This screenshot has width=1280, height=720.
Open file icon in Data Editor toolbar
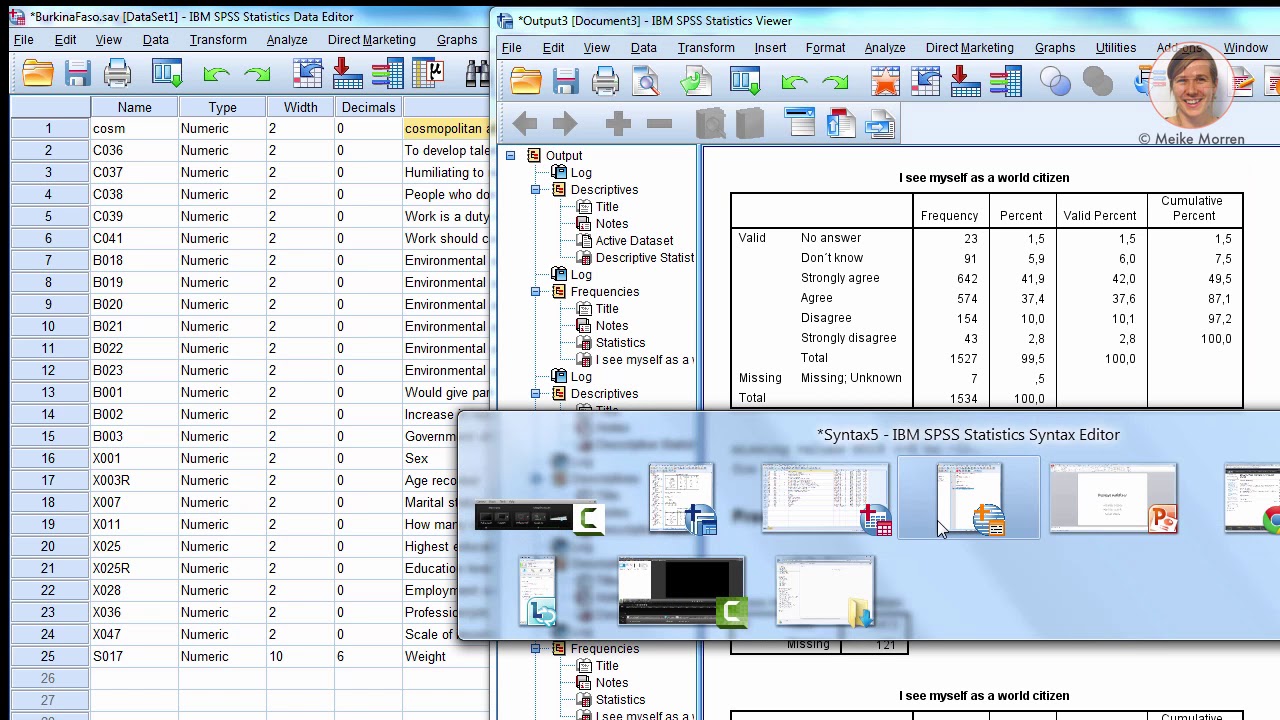[x=37, y=73]
